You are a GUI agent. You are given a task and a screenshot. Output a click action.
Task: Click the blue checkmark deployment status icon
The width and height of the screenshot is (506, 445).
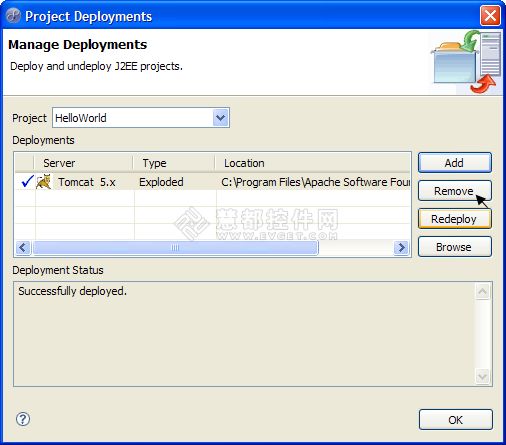click(x=27, y=181)
